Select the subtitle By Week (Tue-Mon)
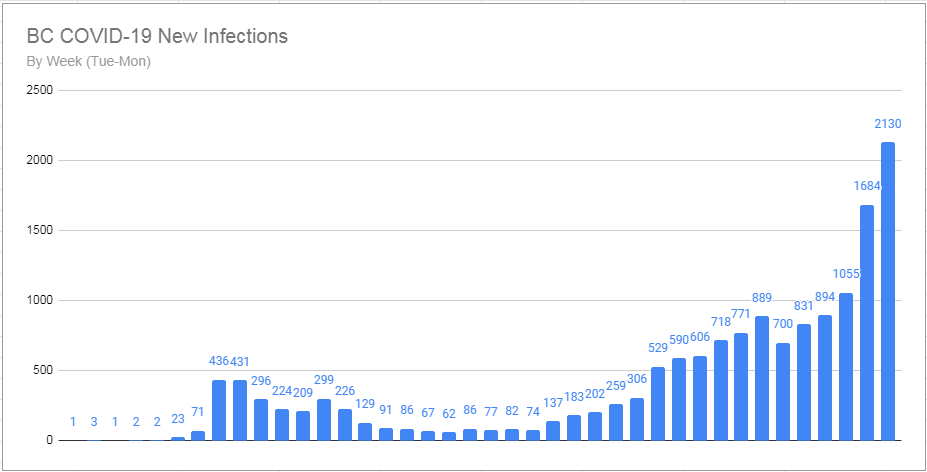Screen dimensions: 927x472 89,62
